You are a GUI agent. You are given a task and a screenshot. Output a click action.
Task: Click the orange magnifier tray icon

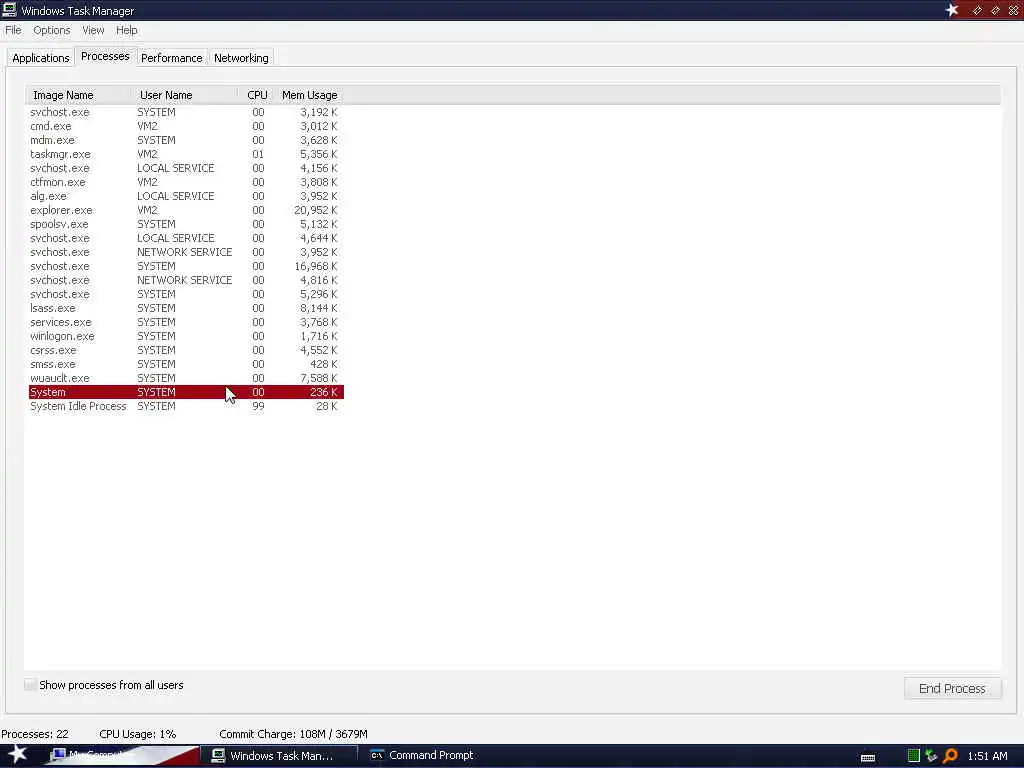(950, 756)
